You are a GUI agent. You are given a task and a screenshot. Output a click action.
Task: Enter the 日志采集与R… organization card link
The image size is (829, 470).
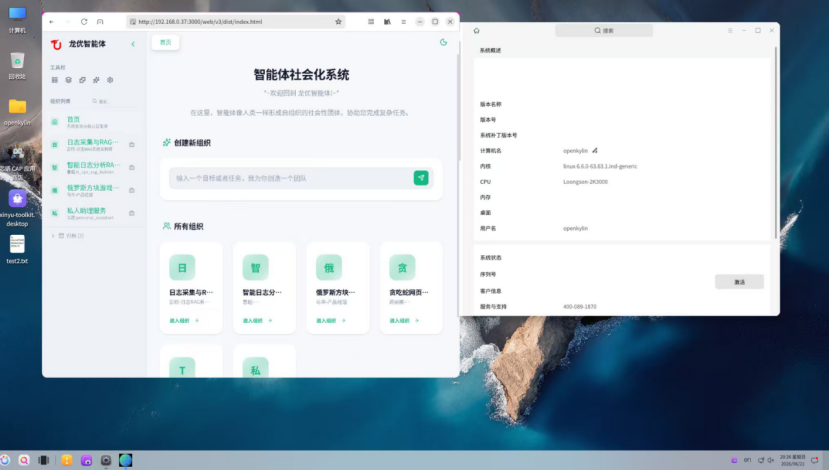pyautogui.click(x=183, y=320)
